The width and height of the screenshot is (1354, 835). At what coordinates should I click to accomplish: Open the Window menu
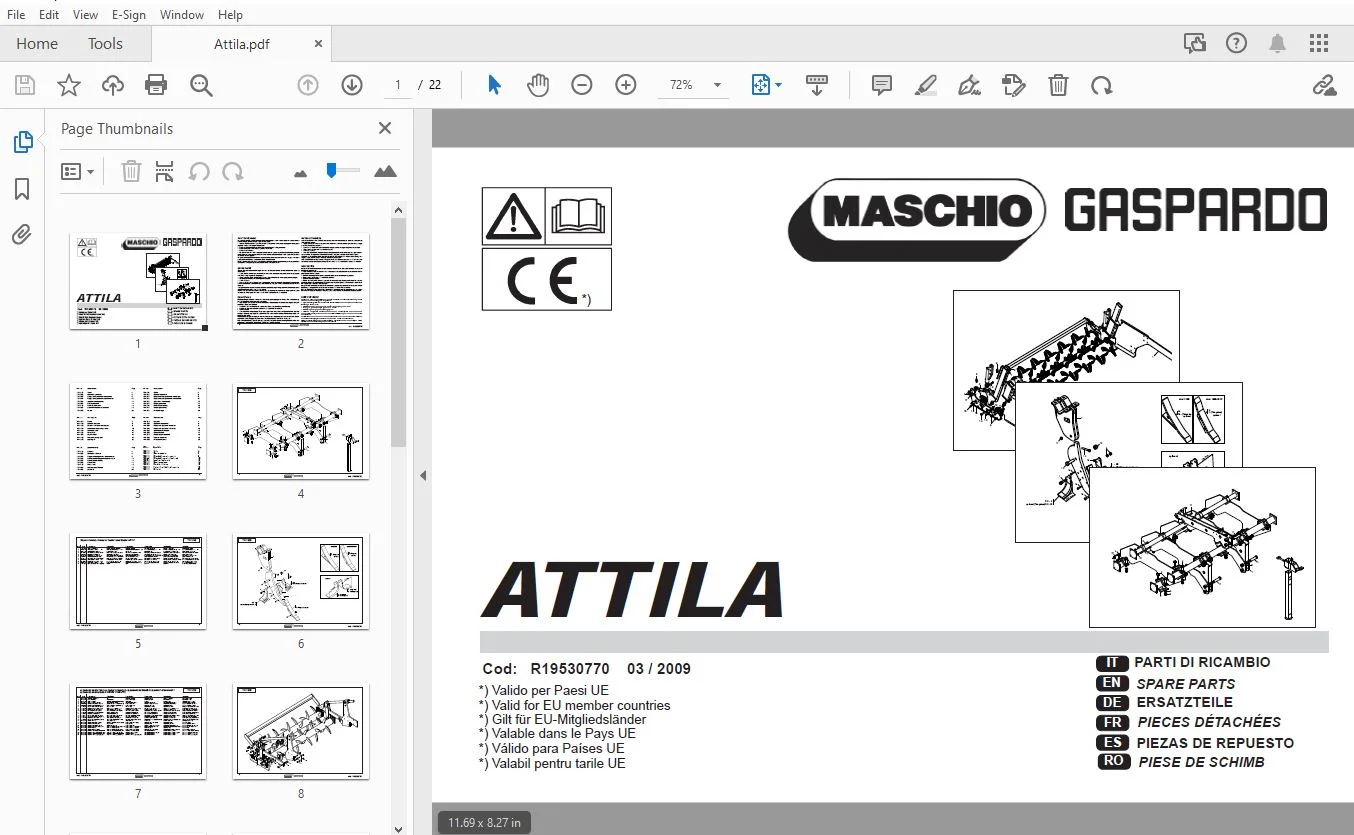(x=182, y=15)
